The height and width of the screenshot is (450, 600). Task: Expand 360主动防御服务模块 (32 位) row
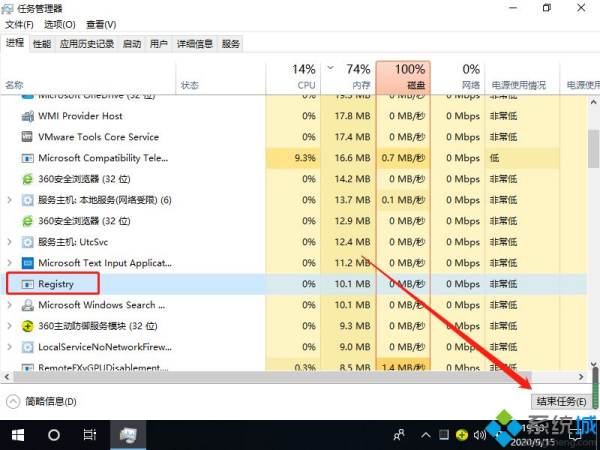pos(10,326)
